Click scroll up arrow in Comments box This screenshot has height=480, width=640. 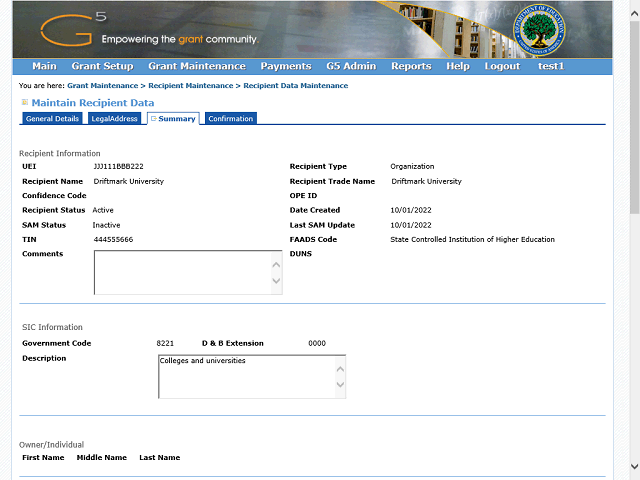(x=277, y=264)
